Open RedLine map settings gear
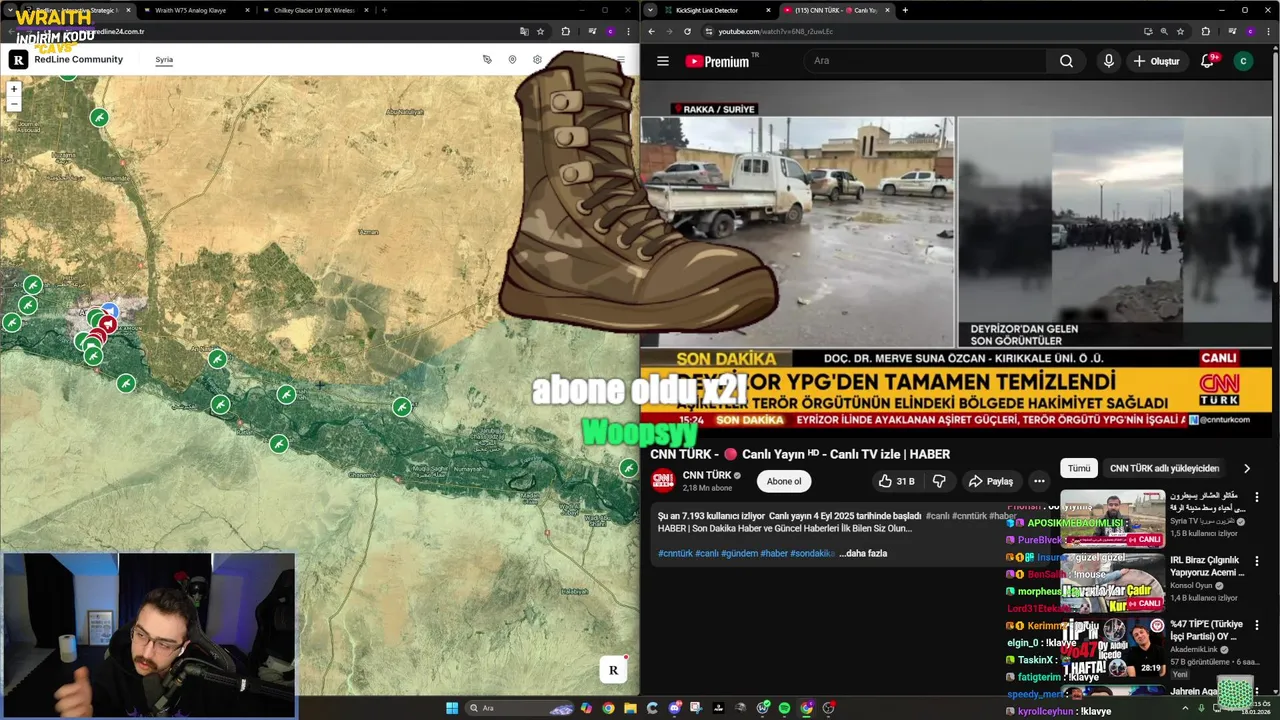 (537, 60)
